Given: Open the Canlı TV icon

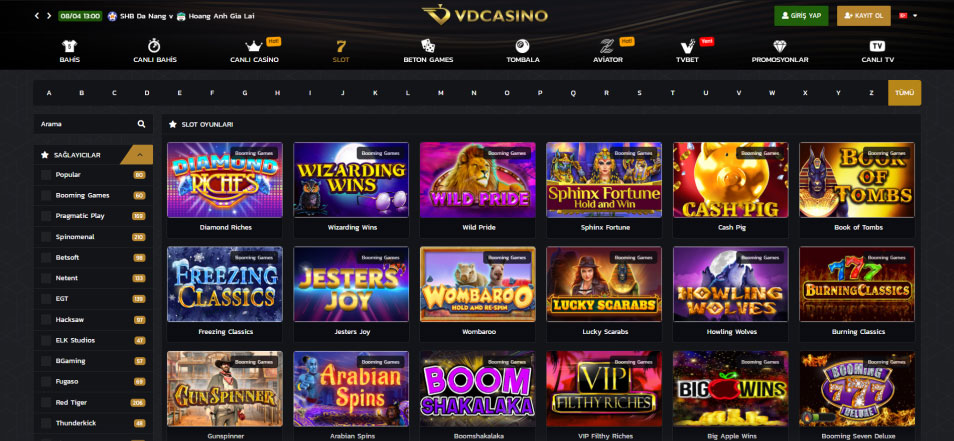Looking at the screenshot, I should (877, 46).
